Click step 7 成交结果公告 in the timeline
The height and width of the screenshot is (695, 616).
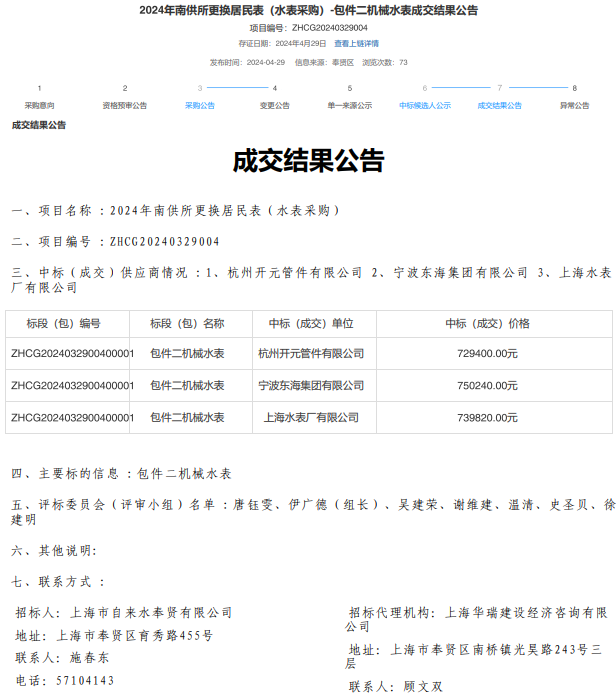click(499, 105)
